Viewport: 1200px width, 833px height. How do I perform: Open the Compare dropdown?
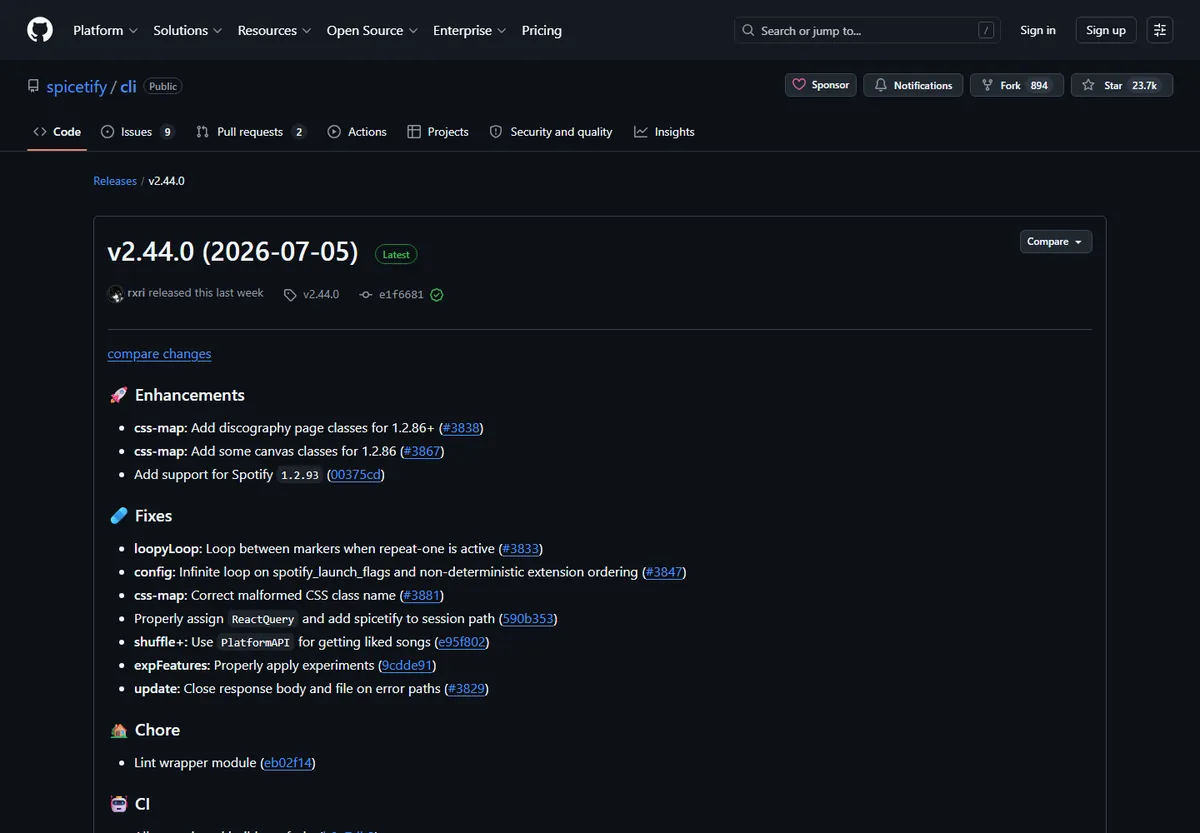point(1056,242)
